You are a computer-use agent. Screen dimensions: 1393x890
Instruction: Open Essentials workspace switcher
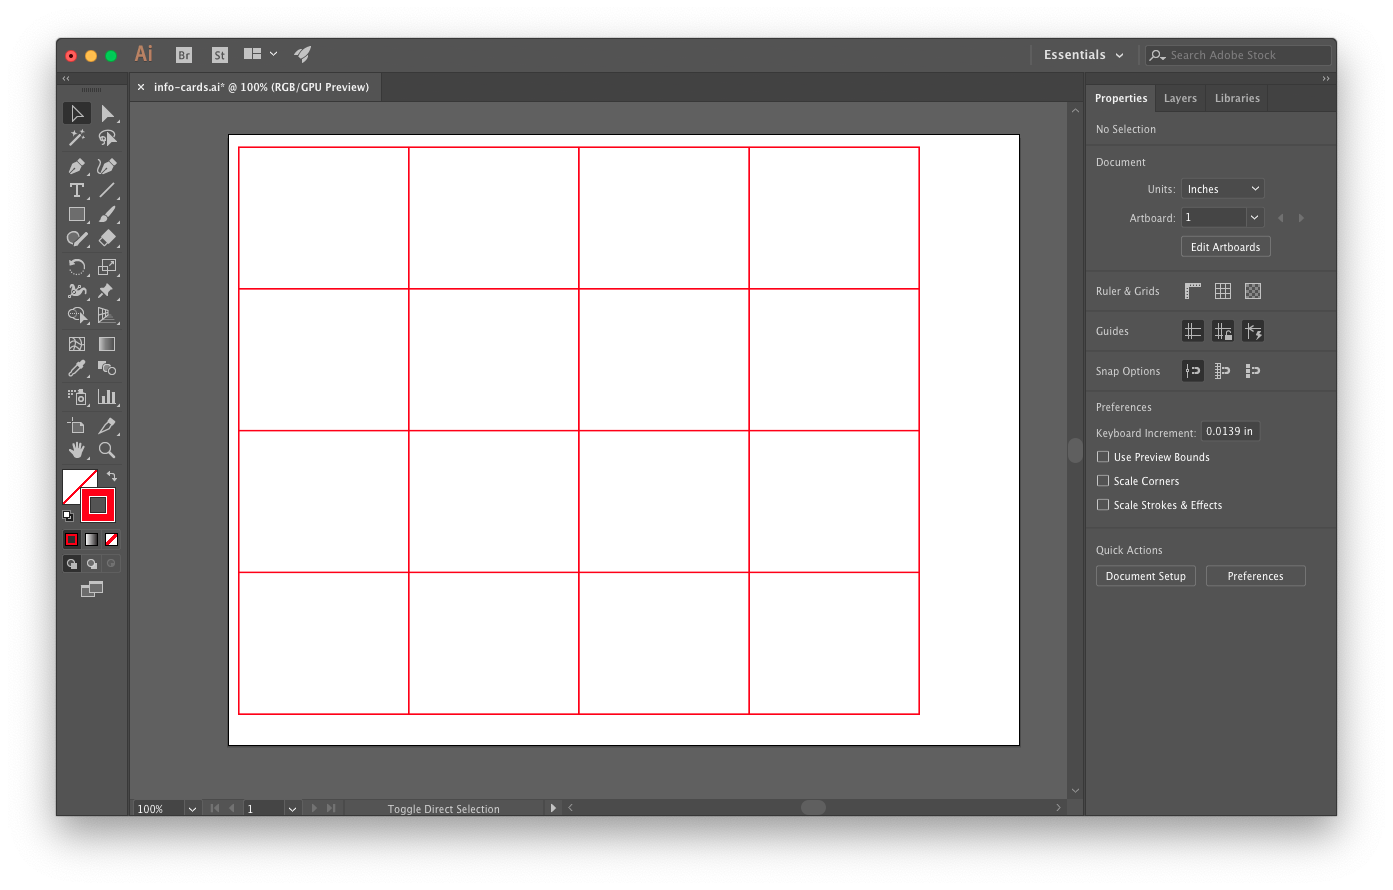pos(1084,55)
